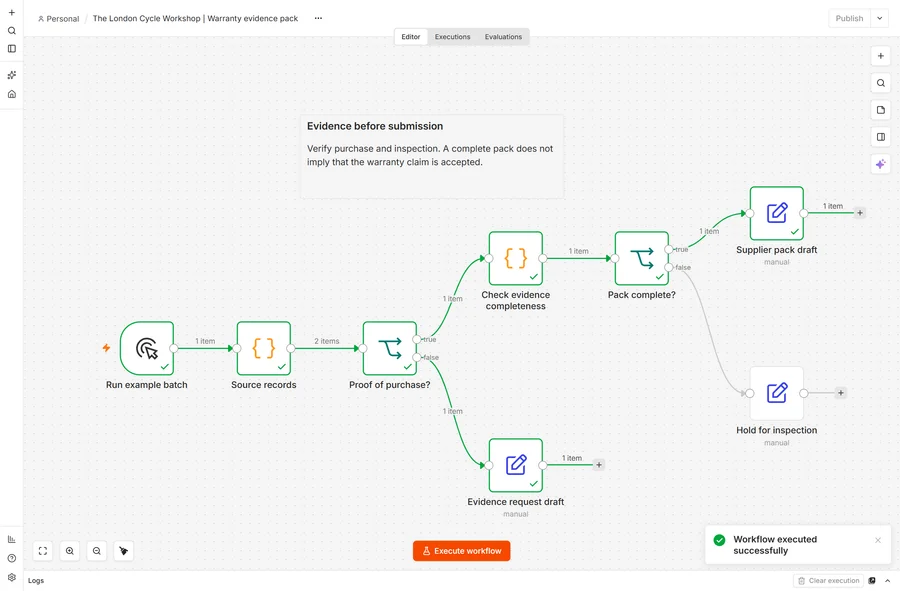Switch to the Executions tab
The height and width of the screenshot is (591, 900).
tap(452, 37)
